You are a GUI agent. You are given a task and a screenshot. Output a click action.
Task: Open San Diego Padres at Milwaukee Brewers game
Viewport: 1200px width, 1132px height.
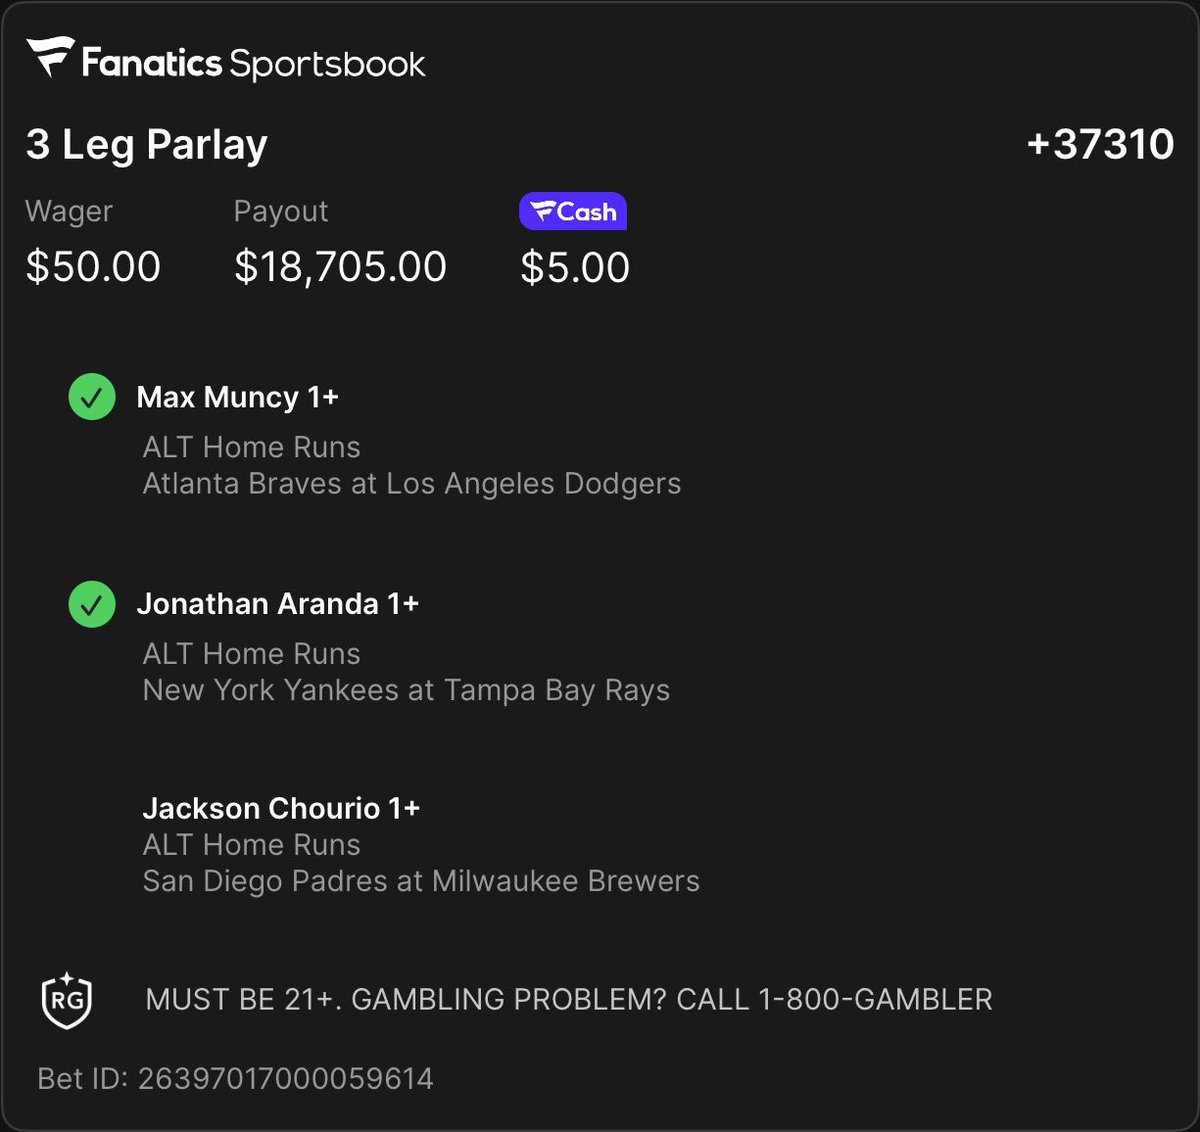point(421,881)
